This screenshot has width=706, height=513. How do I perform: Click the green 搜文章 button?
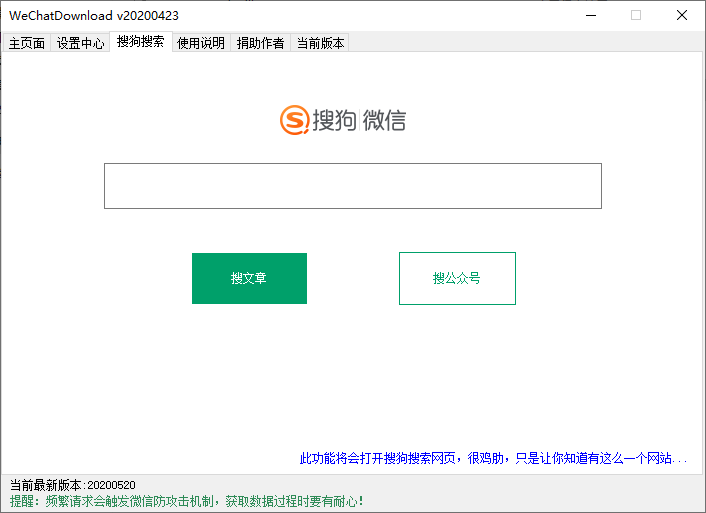click(x=249, y=278)
